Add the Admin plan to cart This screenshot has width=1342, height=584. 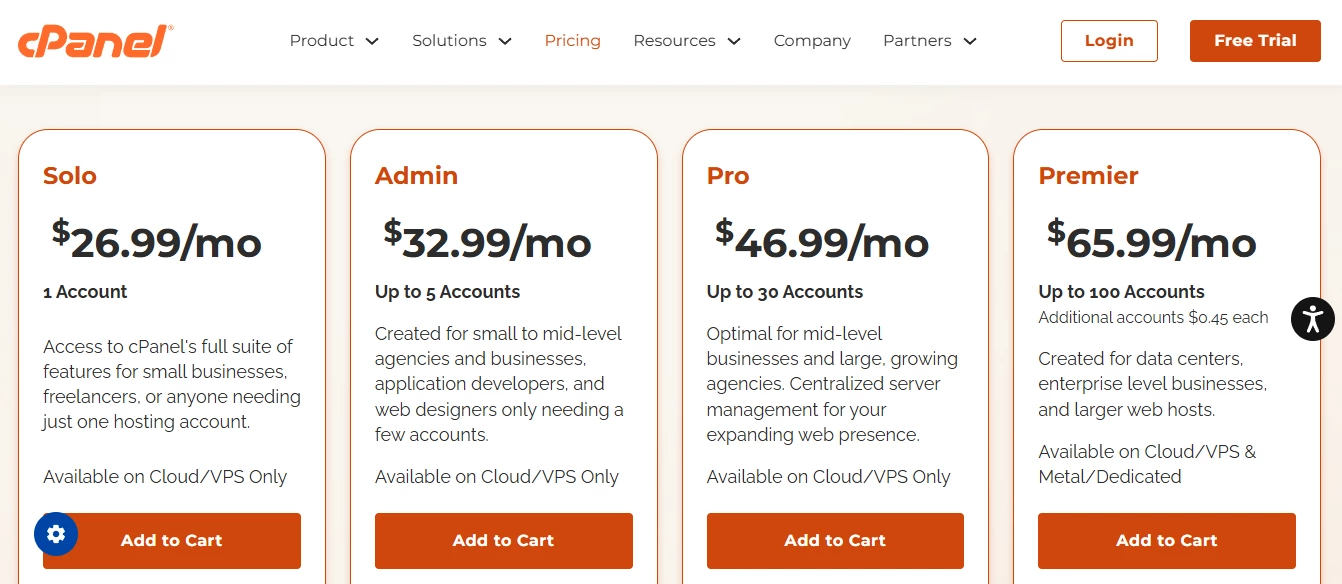[503, 540]
